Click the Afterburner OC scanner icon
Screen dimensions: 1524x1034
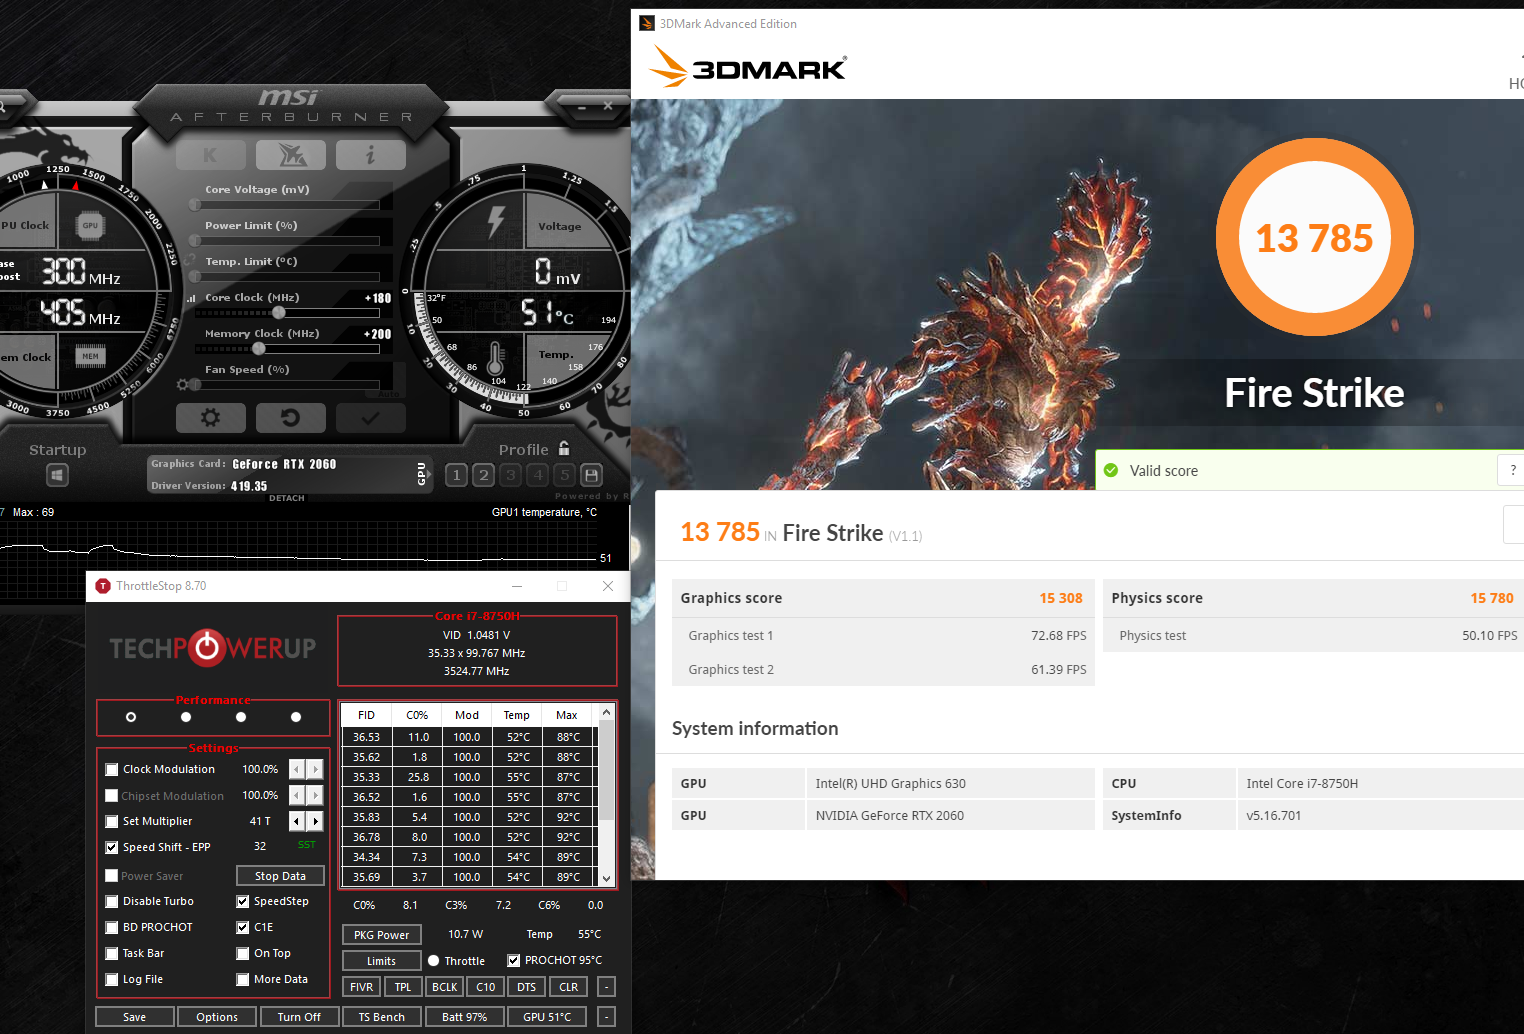(290, 155)
